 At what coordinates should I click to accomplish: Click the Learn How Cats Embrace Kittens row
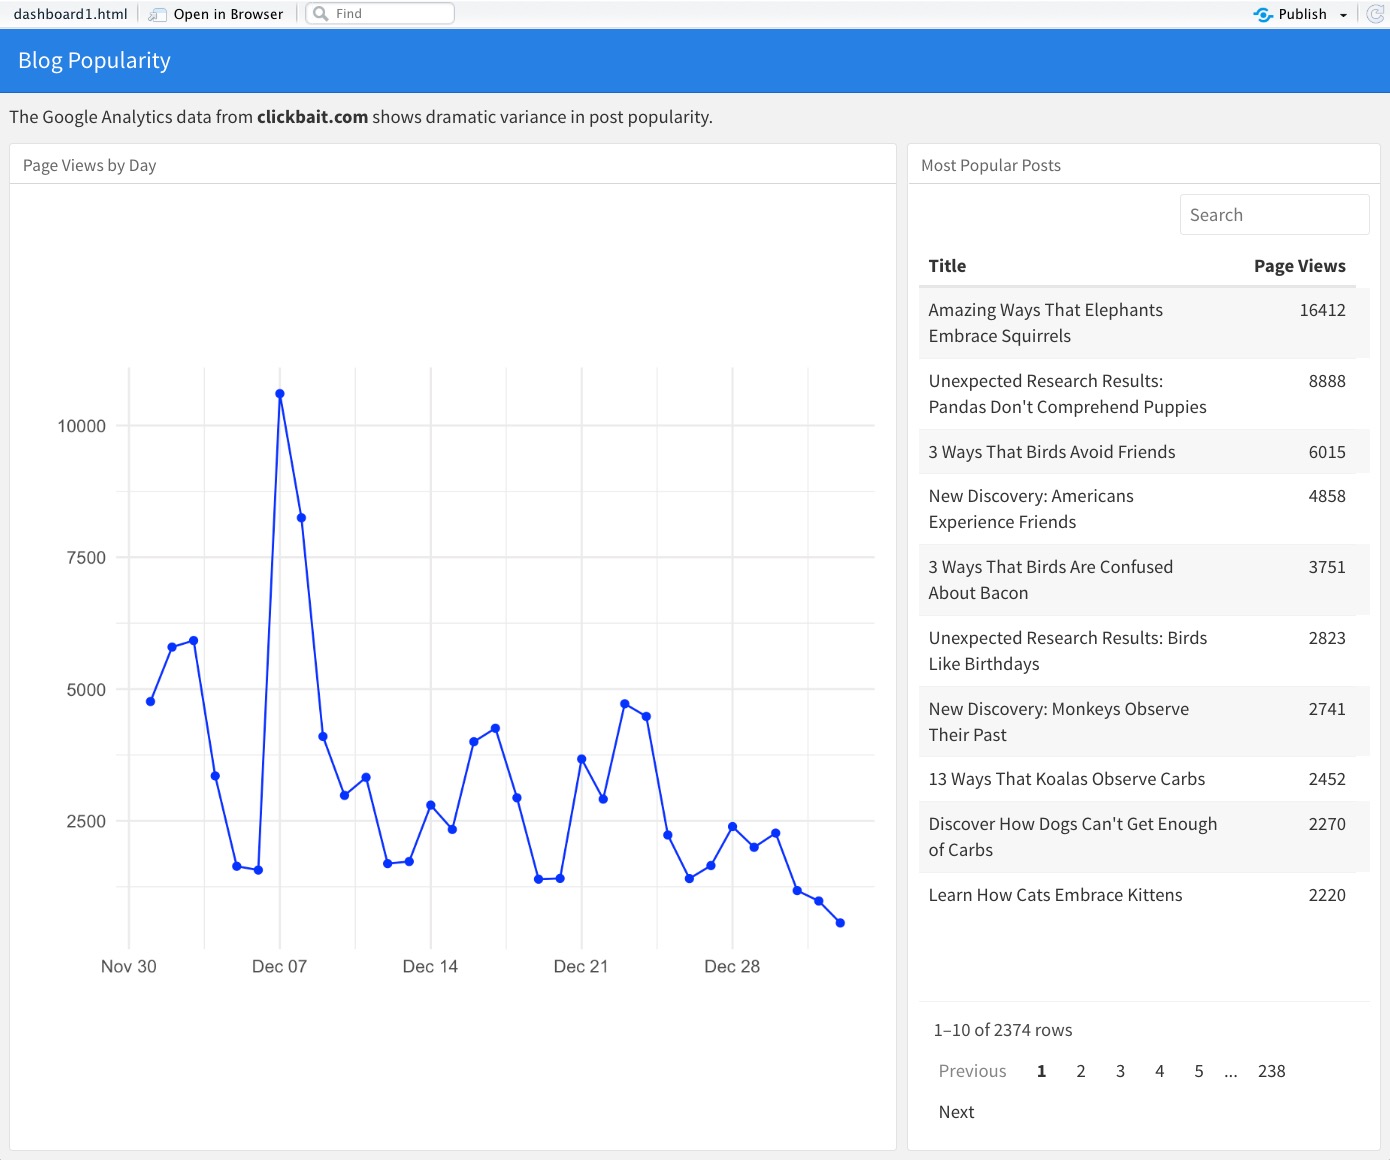[x=1055, y=895]
